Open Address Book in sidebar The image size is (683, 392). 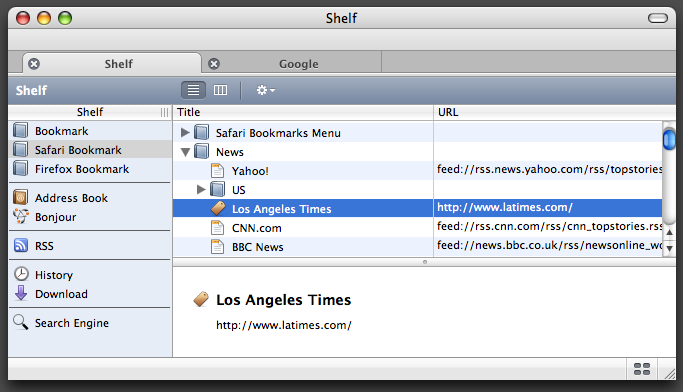[90, 198]
